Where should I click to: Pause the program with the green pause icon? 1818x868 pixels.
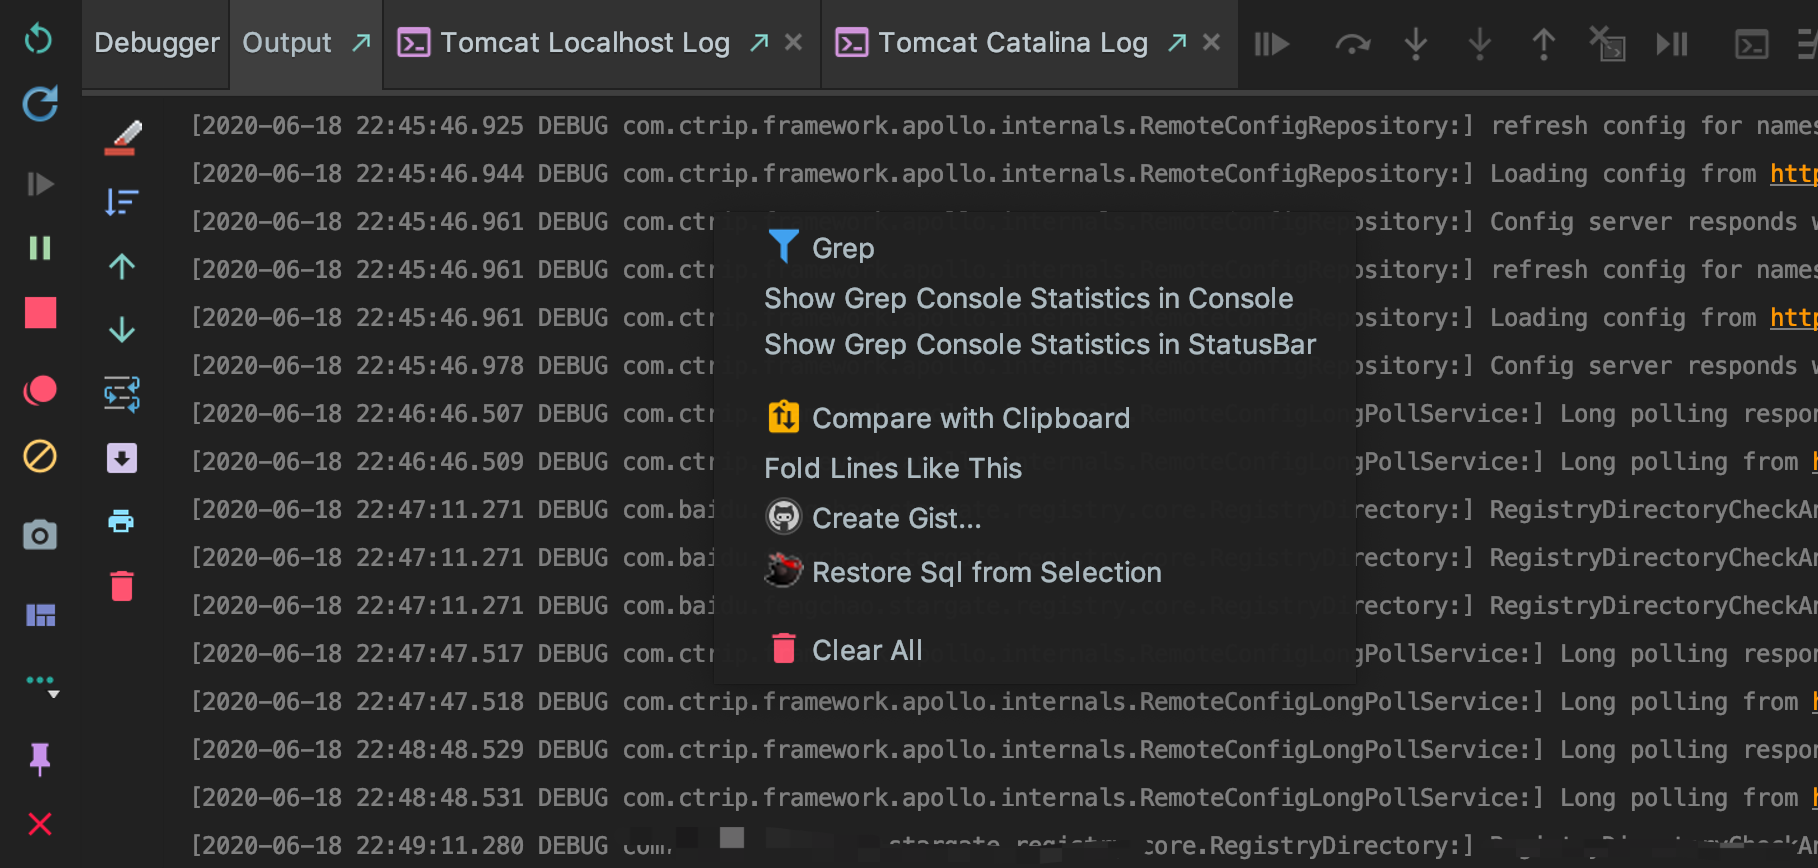[40, 248]
